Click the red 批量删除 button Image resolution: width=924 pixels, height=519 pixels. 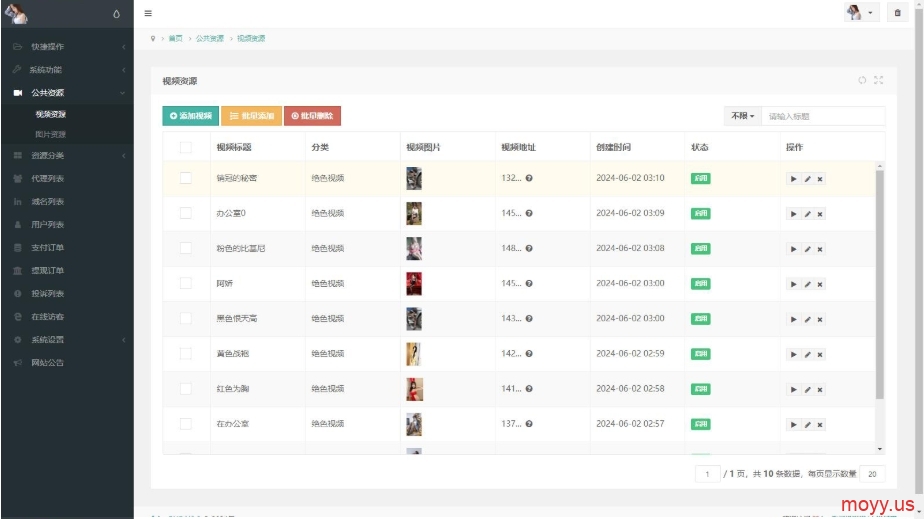click(x=312, y=116)
